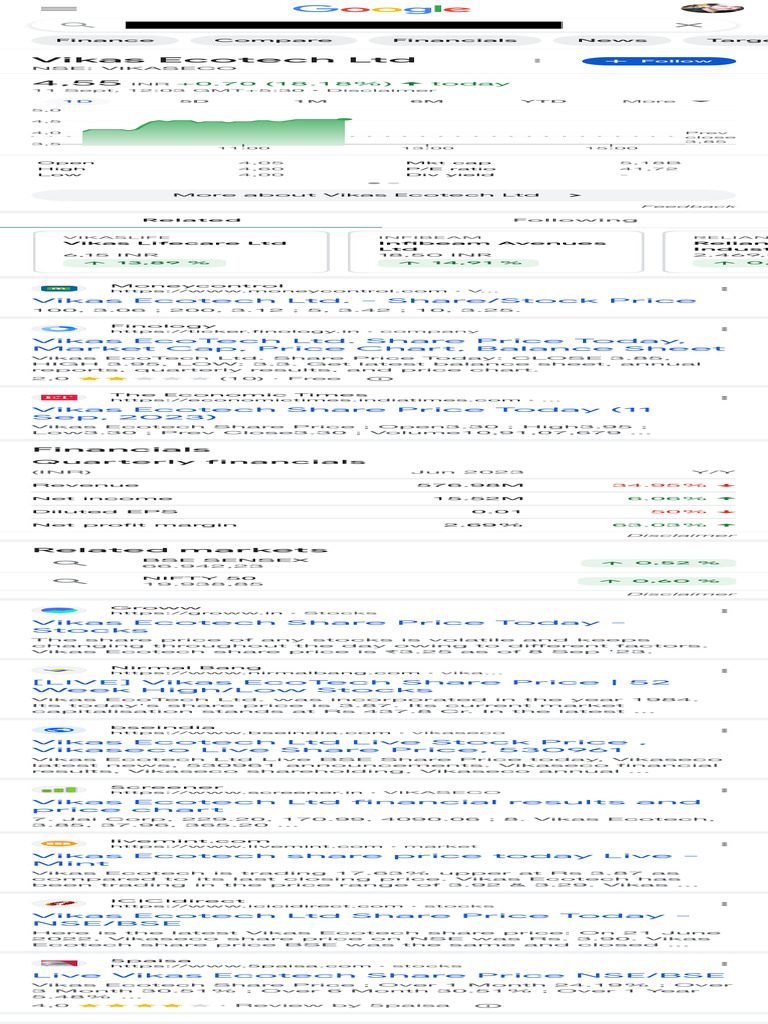The height and width of the screenshot is (1024, 768).
Task: Click Disclaimer under Related markets
Action: point(681,594)
